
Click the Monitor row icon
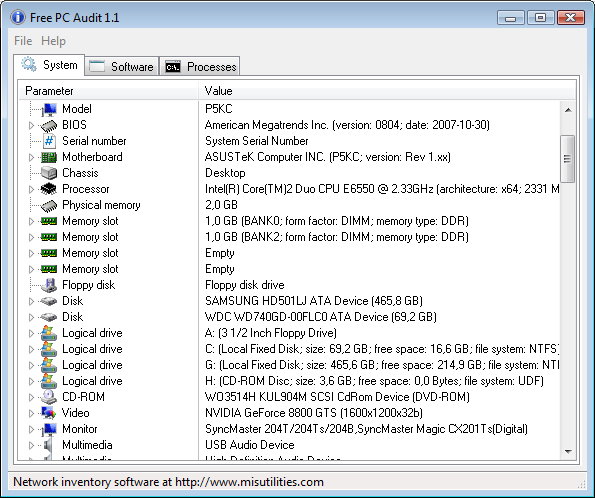(49, 429)
